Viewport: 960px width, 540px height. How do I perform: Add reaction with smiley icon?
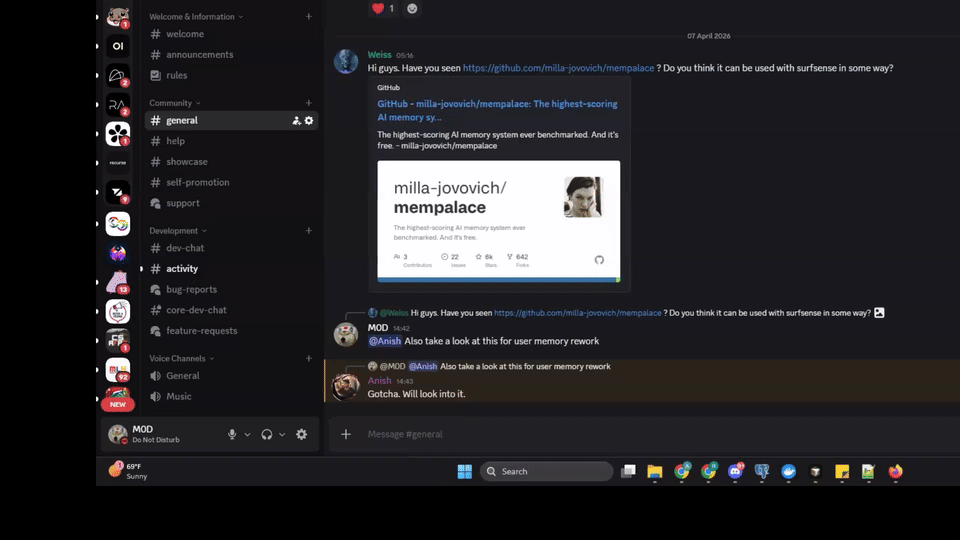coord(412,9)
